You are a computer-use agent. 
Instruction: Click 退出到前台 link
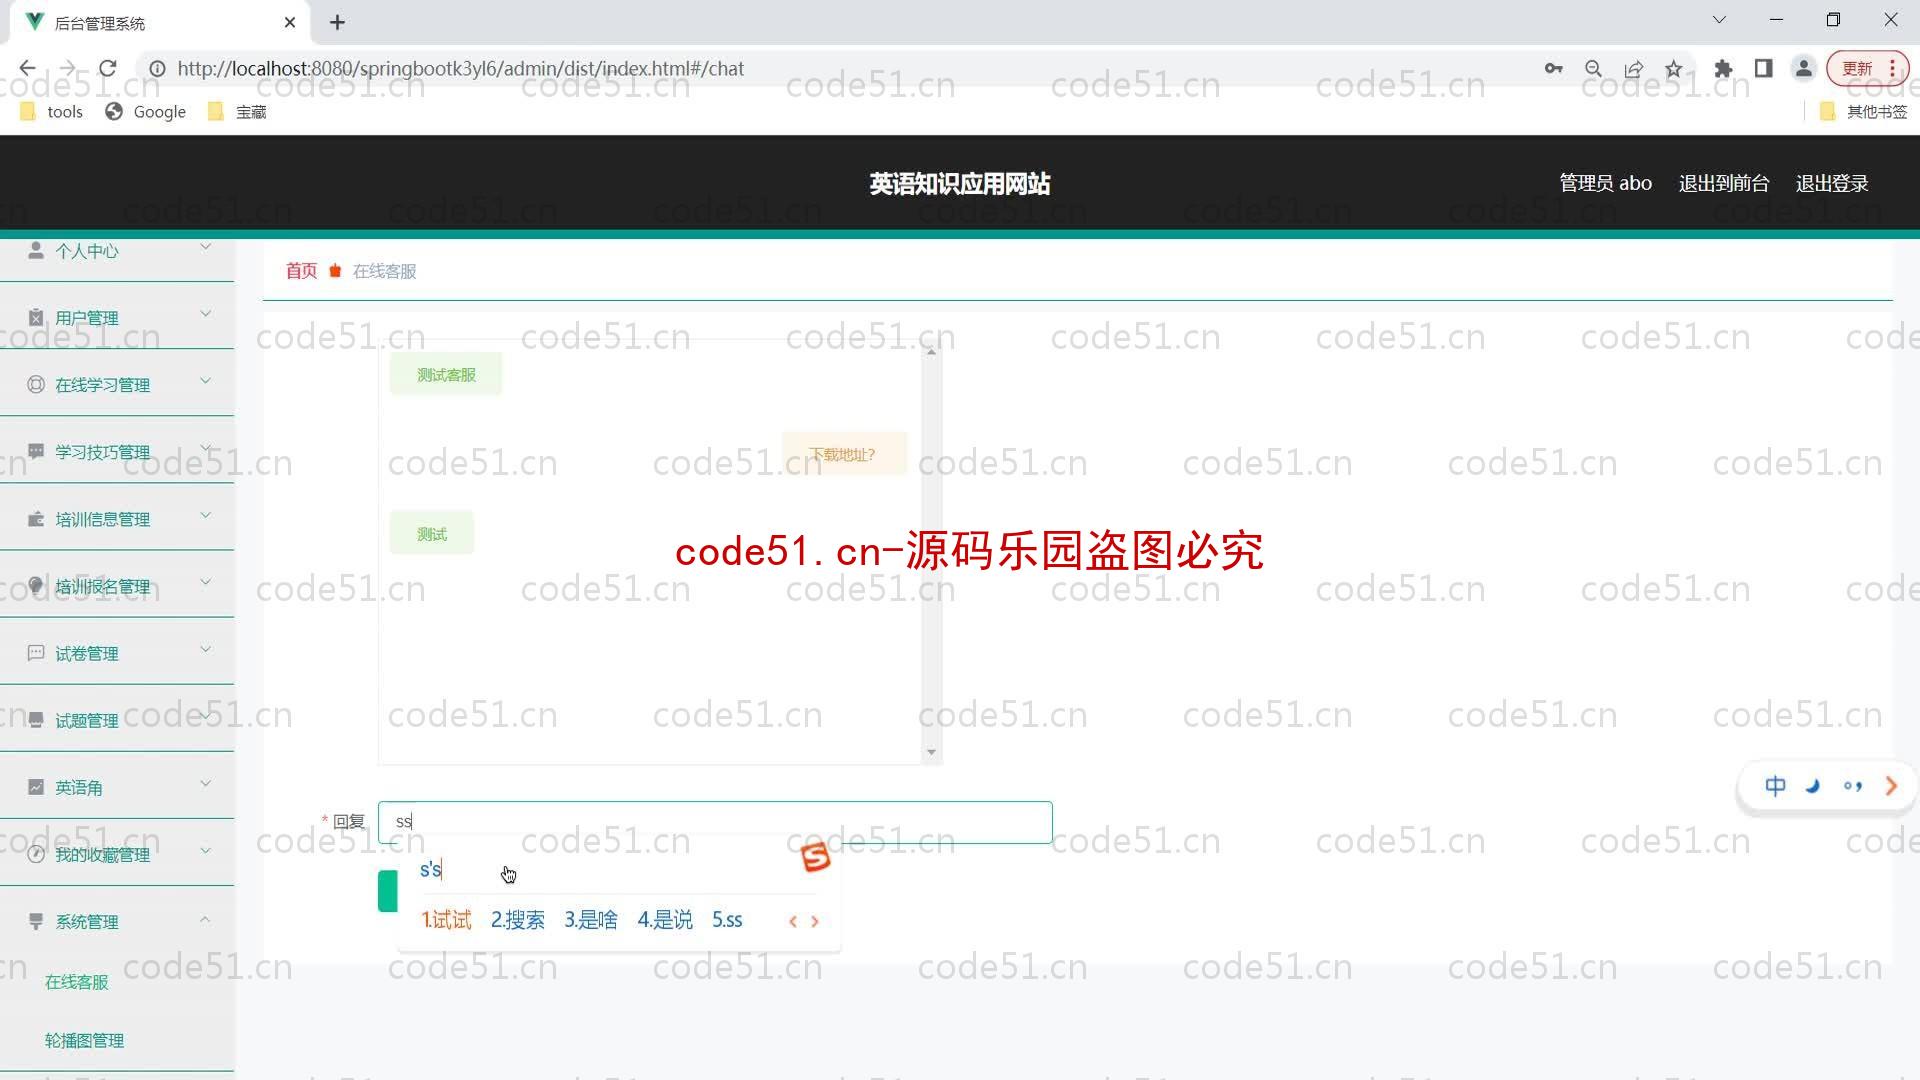[1723, 183]
